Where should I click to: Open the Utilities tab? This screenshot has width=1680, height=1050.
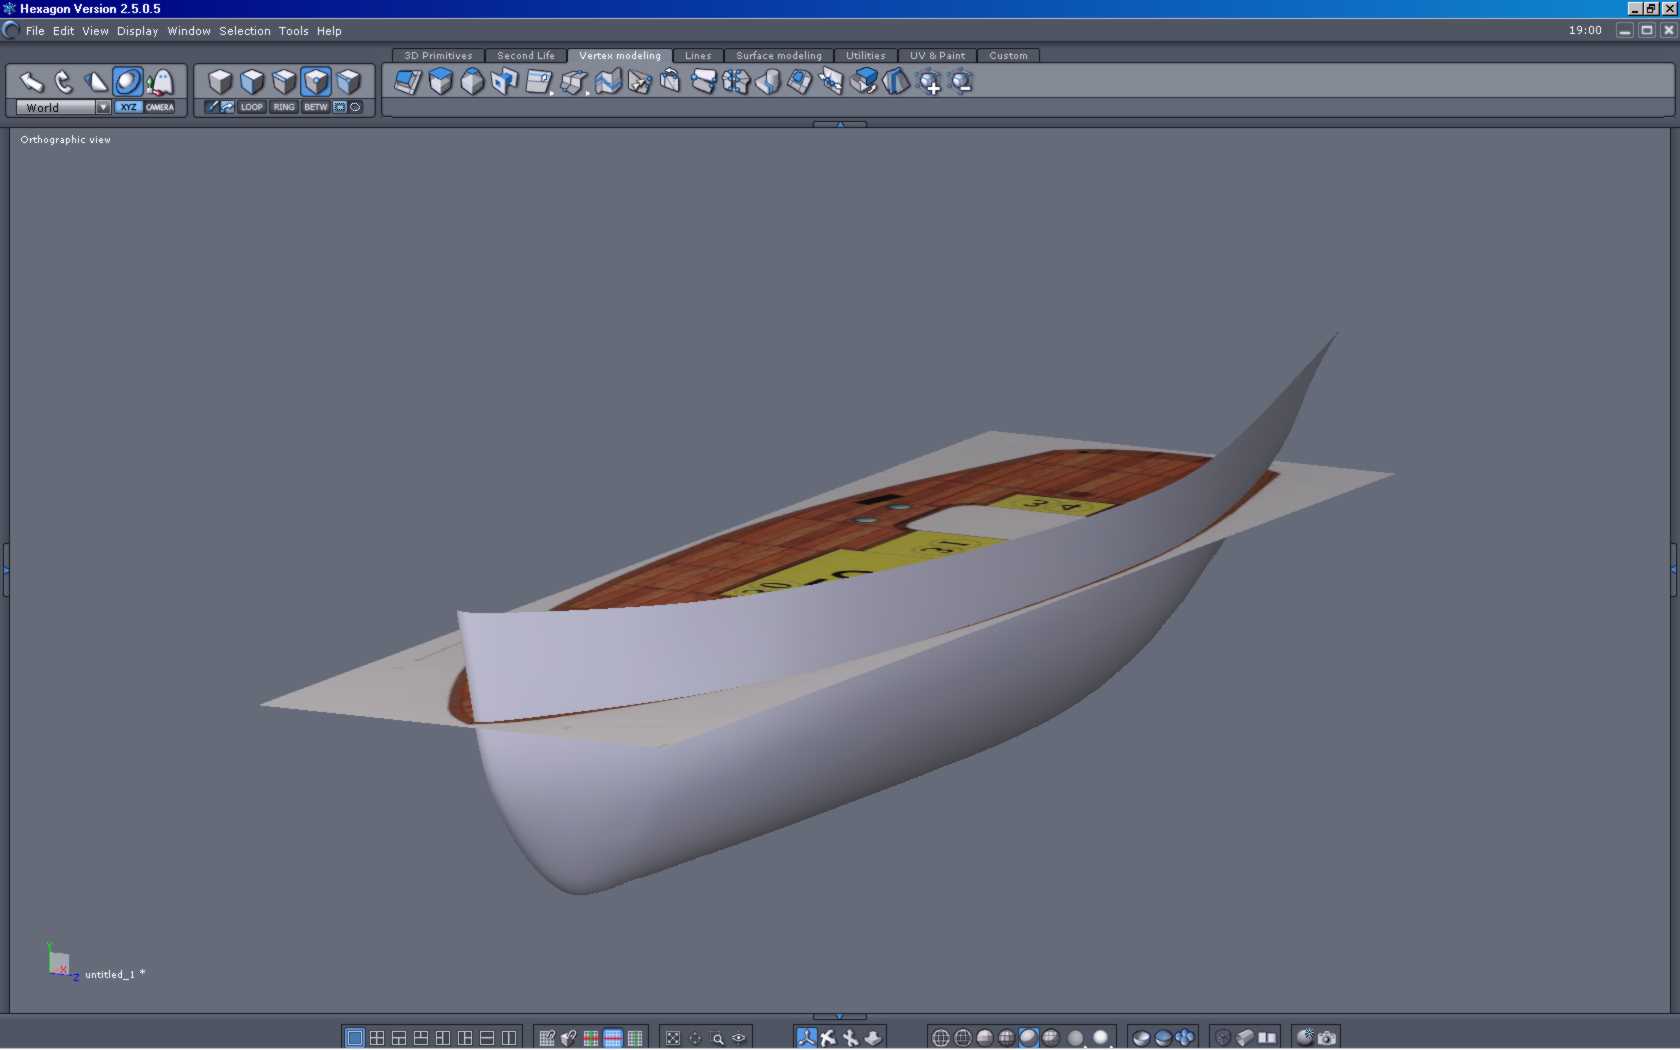[x=866, y=56]
